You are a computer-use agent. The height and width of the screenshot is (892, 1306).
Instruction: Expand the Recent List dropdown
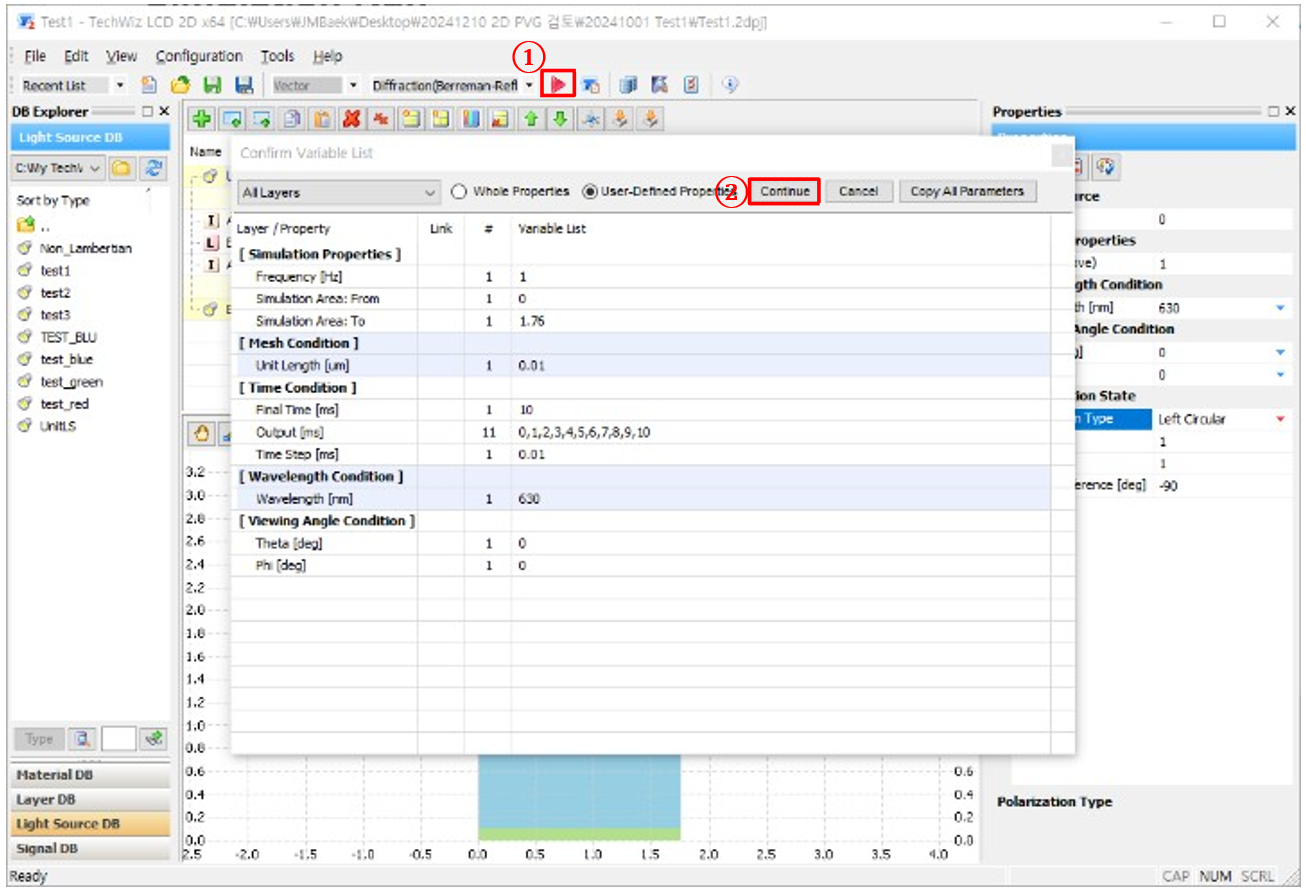[120, 86]
